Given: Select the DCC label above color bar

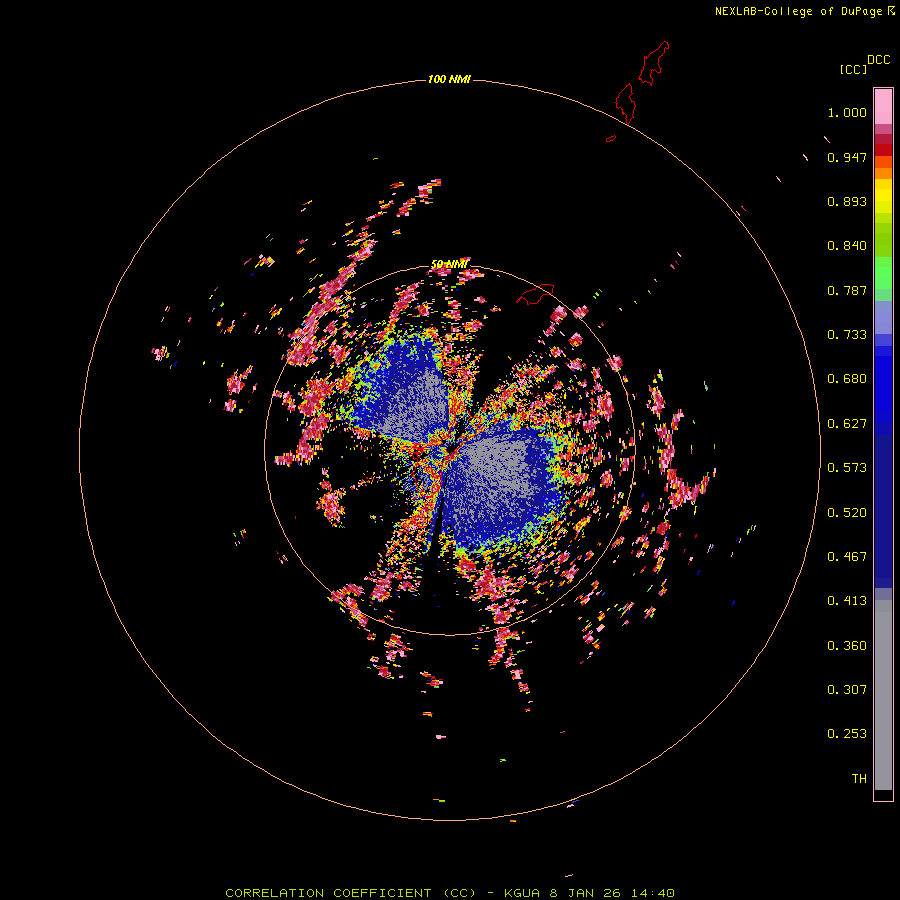Looking at the screenshot, I should tap(879, 60).
